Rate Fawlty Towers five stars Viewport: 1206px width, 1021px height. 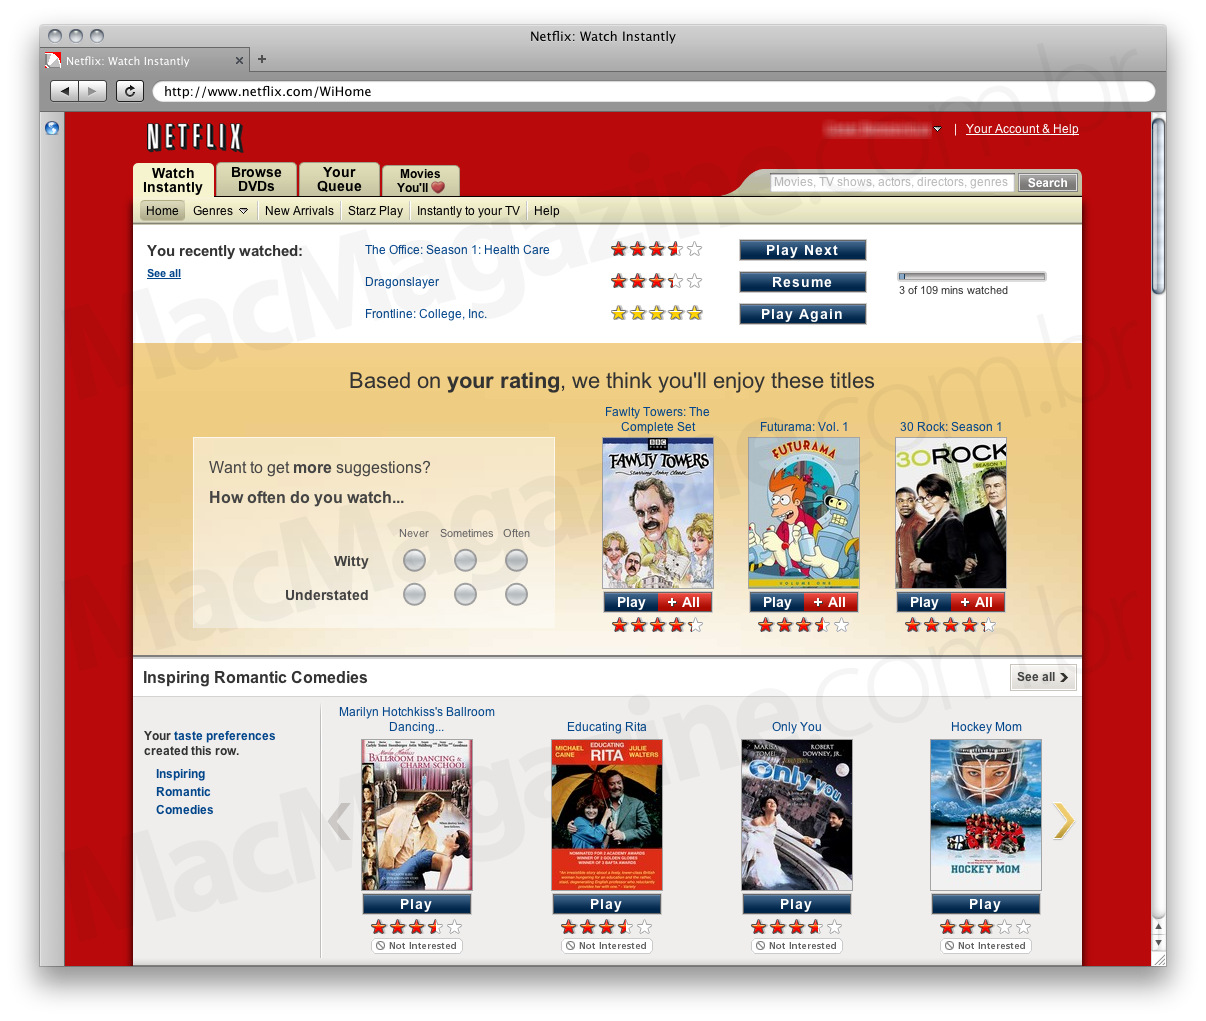pos(696,625)
